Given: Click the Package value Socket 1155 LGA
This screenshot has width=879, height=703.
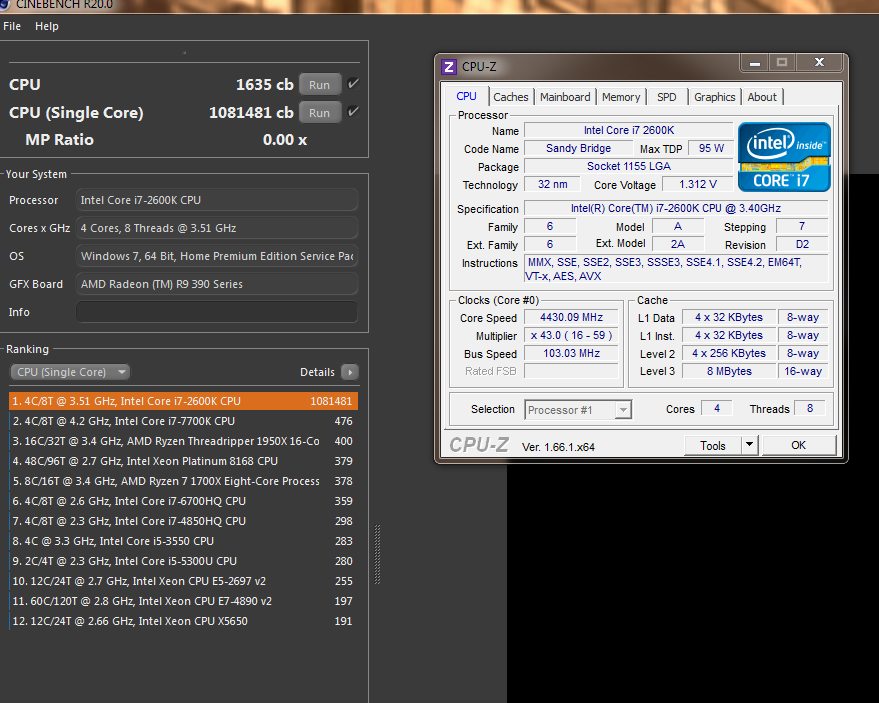Looking at the screenshot, I should point(628,166).
